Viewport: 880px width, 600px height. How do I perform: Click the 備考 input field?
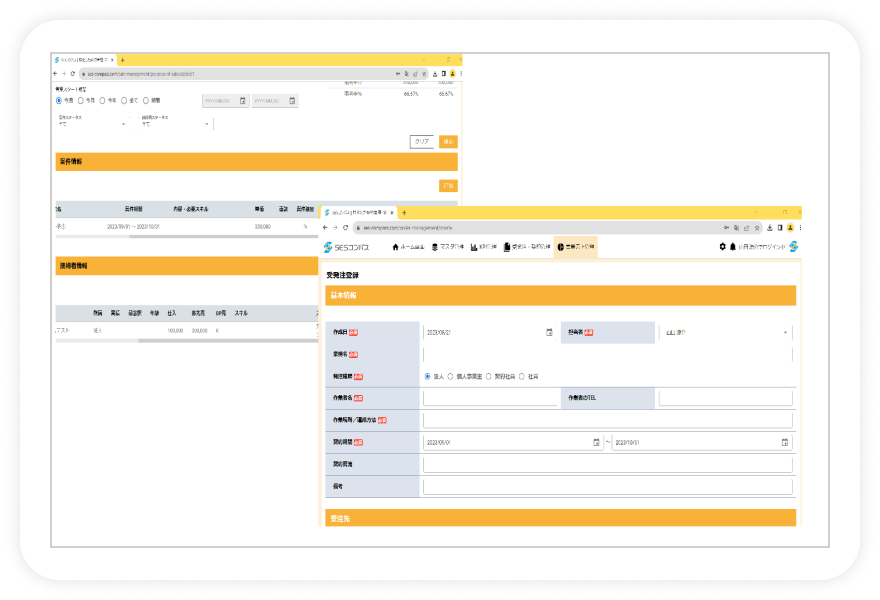[608, 486]
